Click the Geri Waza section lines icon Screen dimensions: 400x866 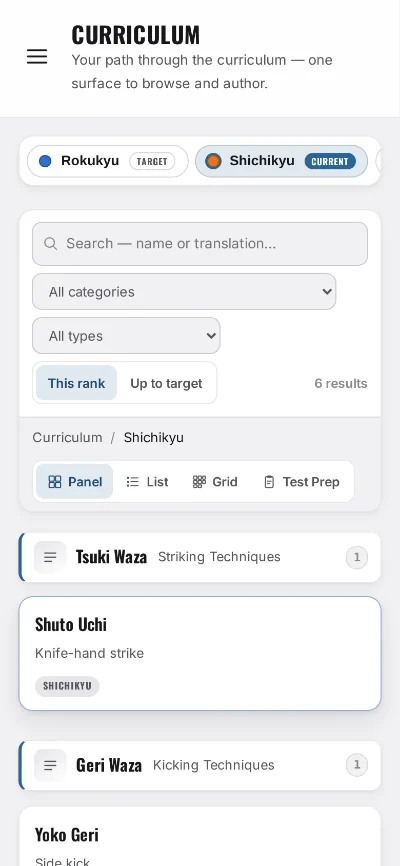pyautogui.click(x=50, y=765)
